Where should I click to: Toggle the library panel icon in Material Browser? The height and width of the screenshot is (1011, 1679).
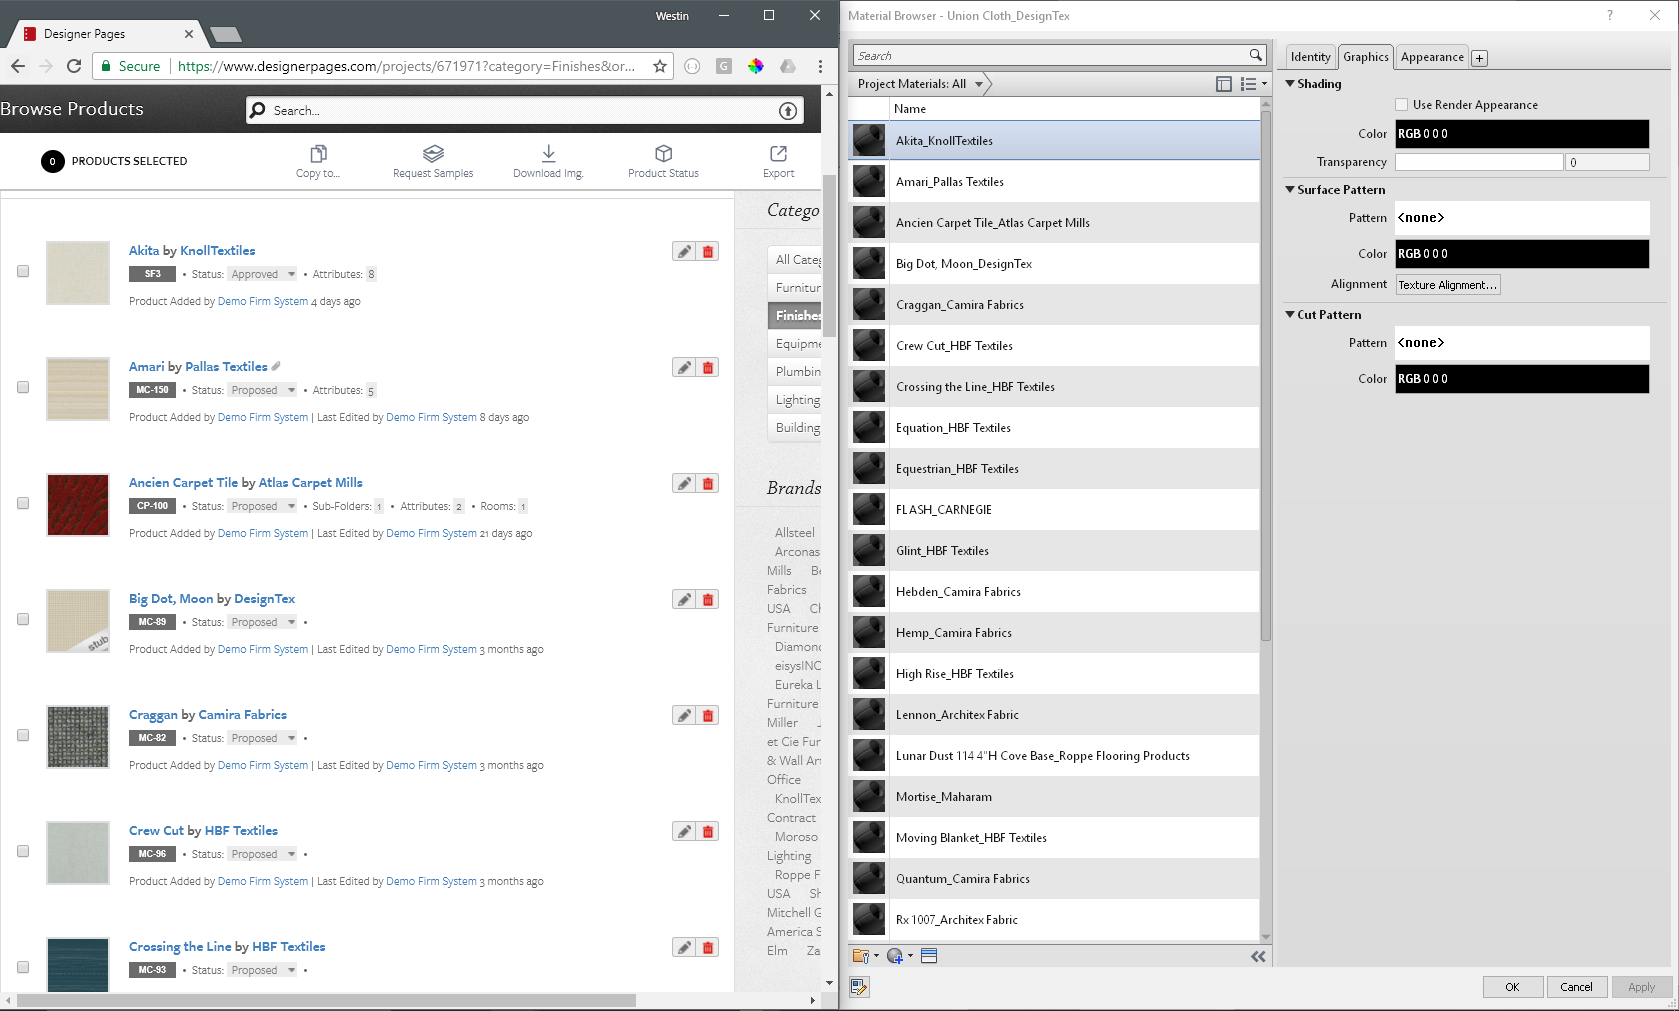(1223, 84)
